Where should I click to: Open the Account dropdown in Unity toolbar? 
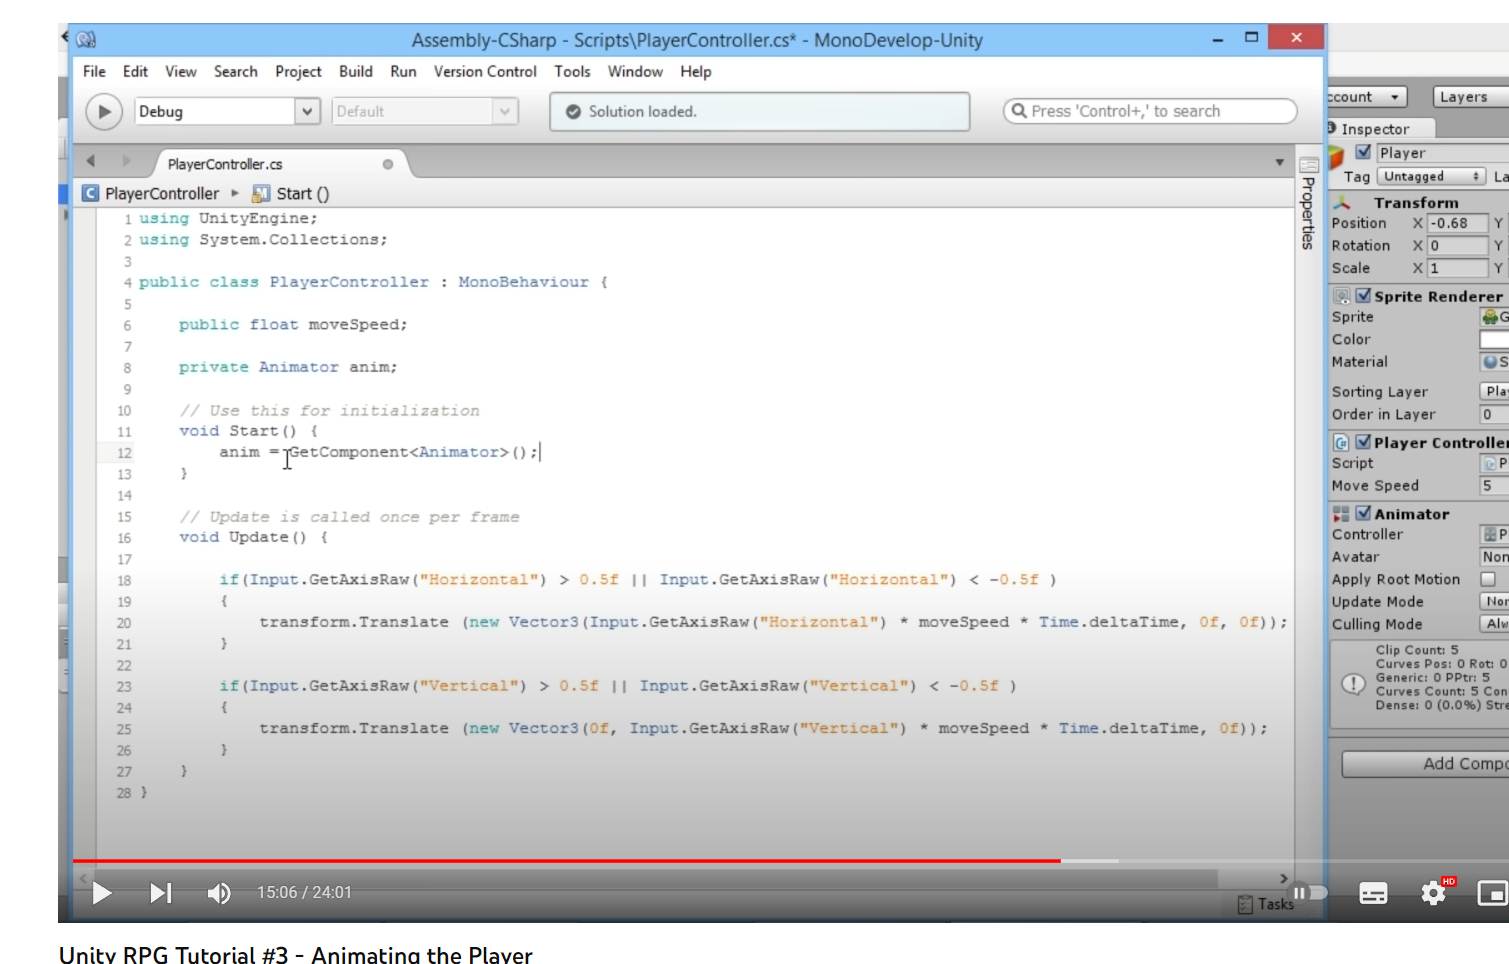[x=1367, y=97]
